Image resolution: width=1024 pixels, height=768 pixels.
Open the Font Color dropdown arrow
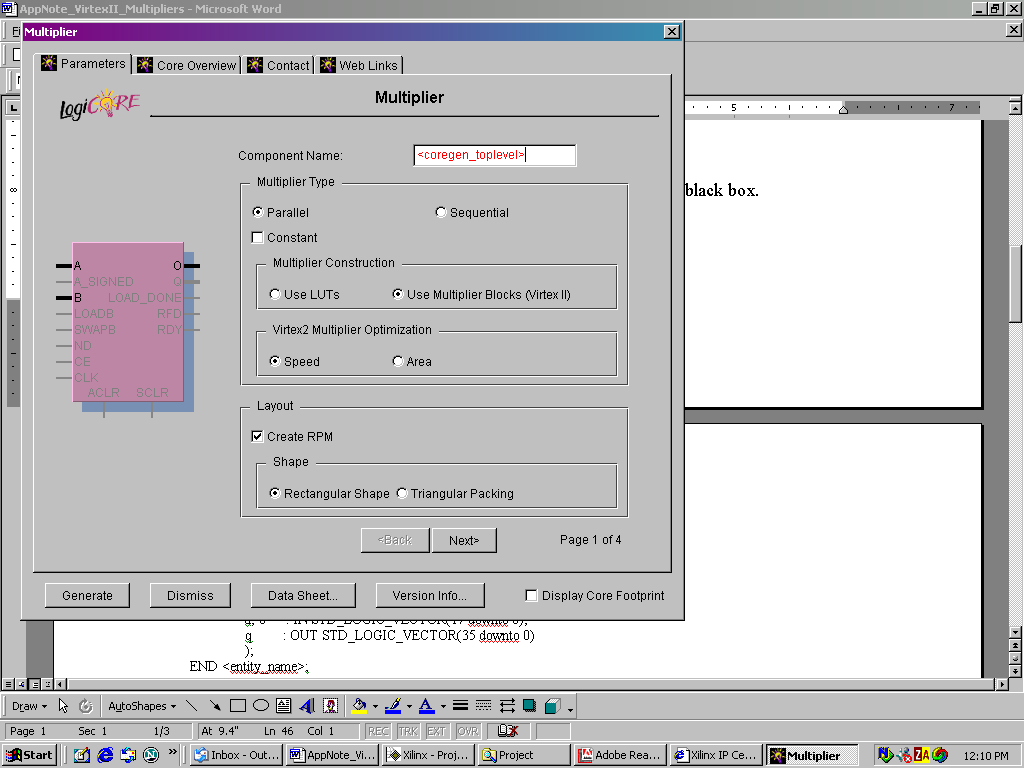(441, 707)
